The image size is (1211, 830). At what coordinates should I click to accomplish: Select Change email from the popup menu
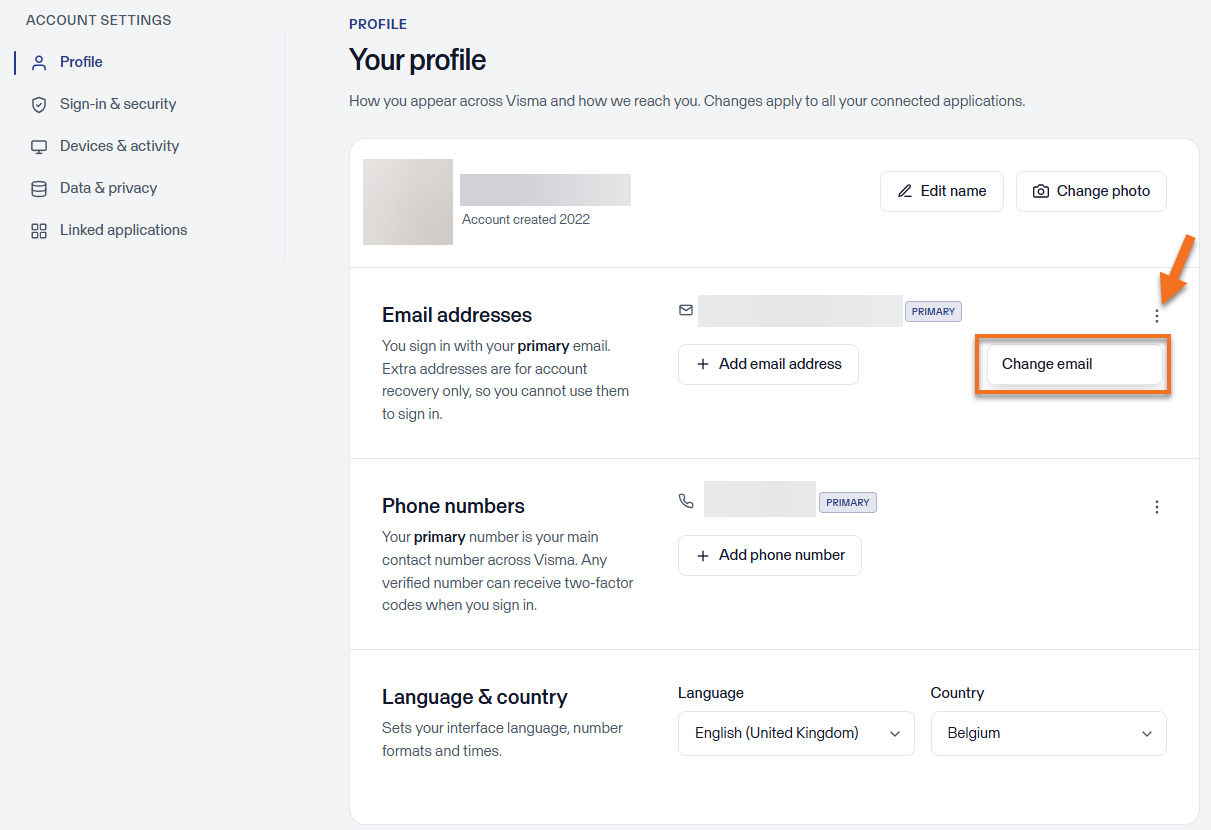point(1075,364)
